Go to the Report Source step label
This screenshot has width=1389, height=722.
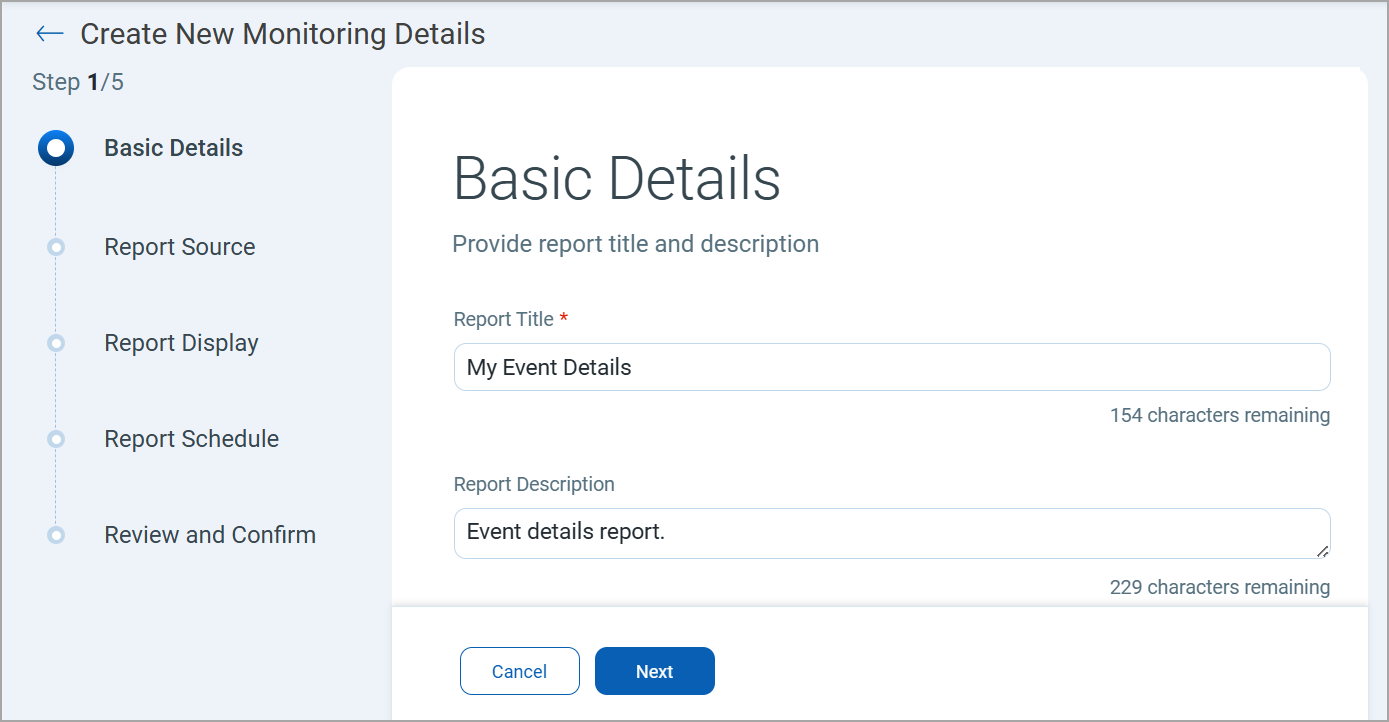(179, 247)
